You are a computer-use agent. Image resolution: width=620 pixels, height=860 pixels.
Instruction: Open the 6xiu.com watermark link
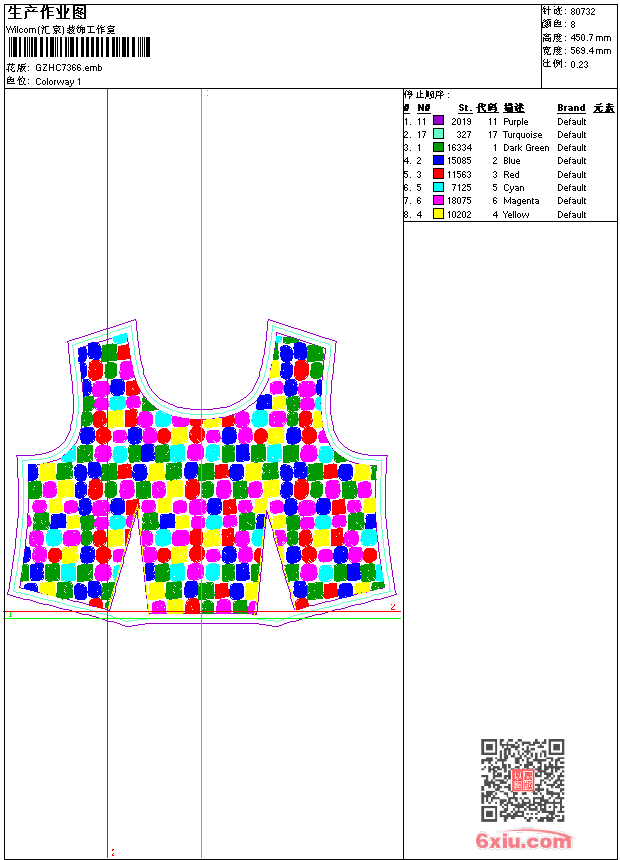point(523,840)
